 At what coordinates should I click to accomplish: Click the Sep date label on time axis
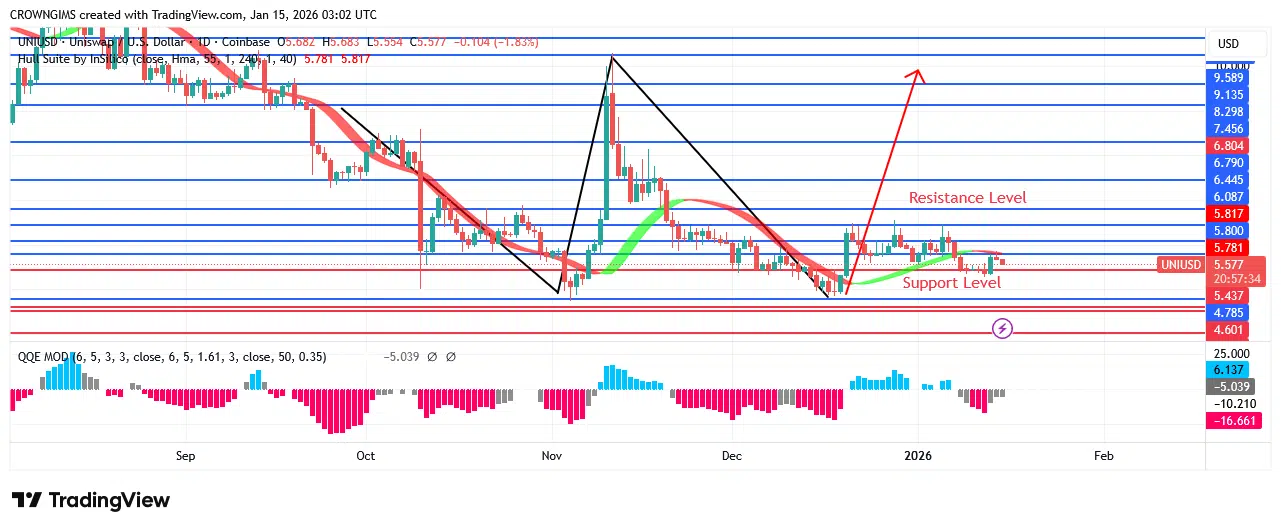click(x=185, y=456)
